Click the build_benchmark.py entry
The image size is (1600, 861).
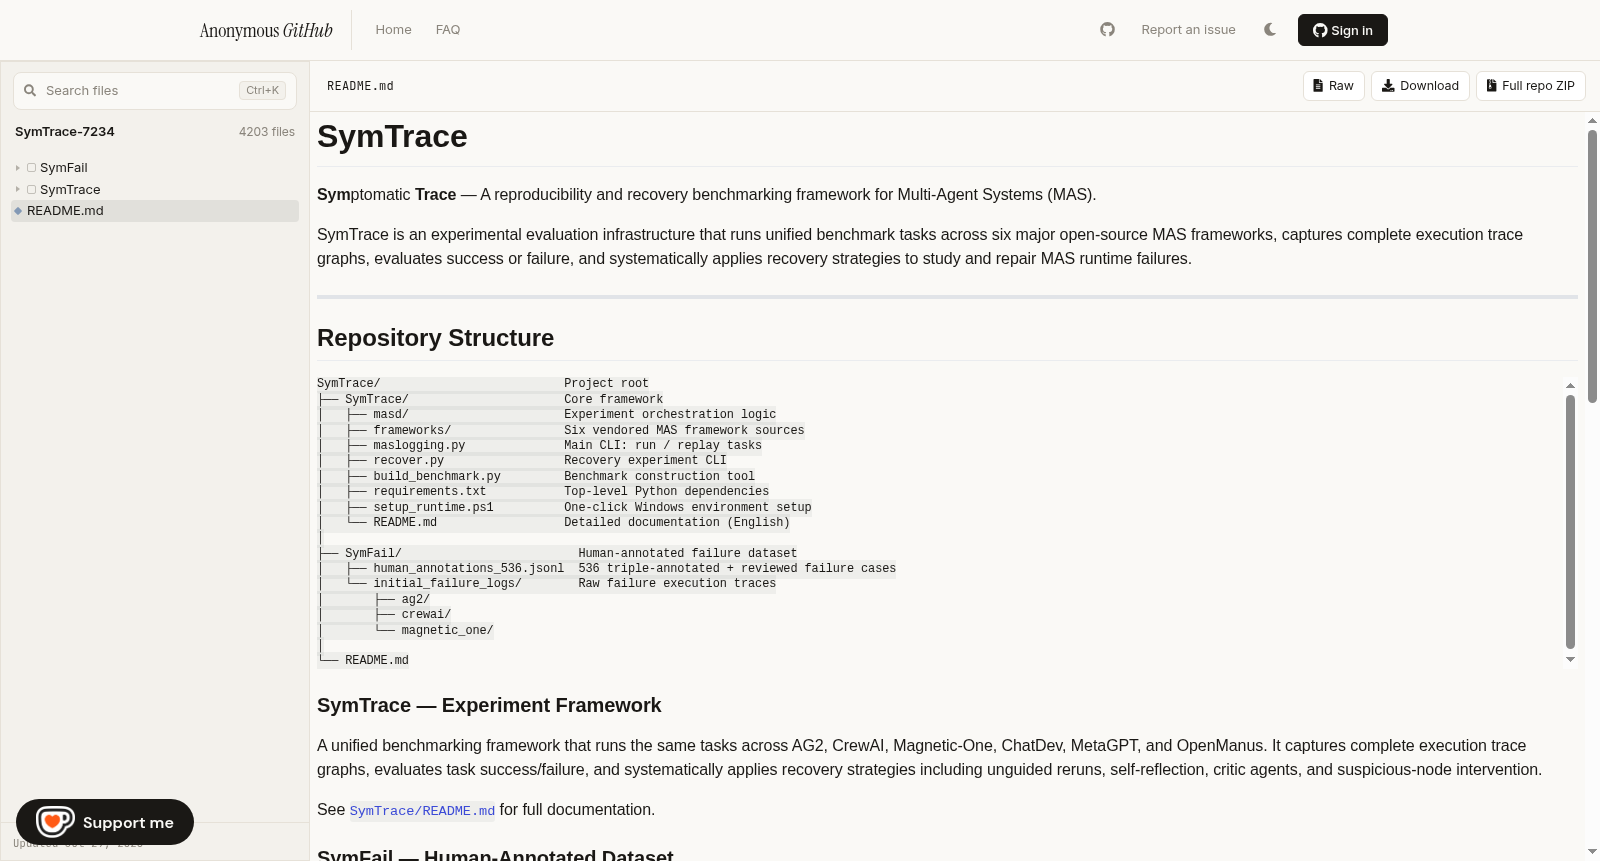[437, 477]
